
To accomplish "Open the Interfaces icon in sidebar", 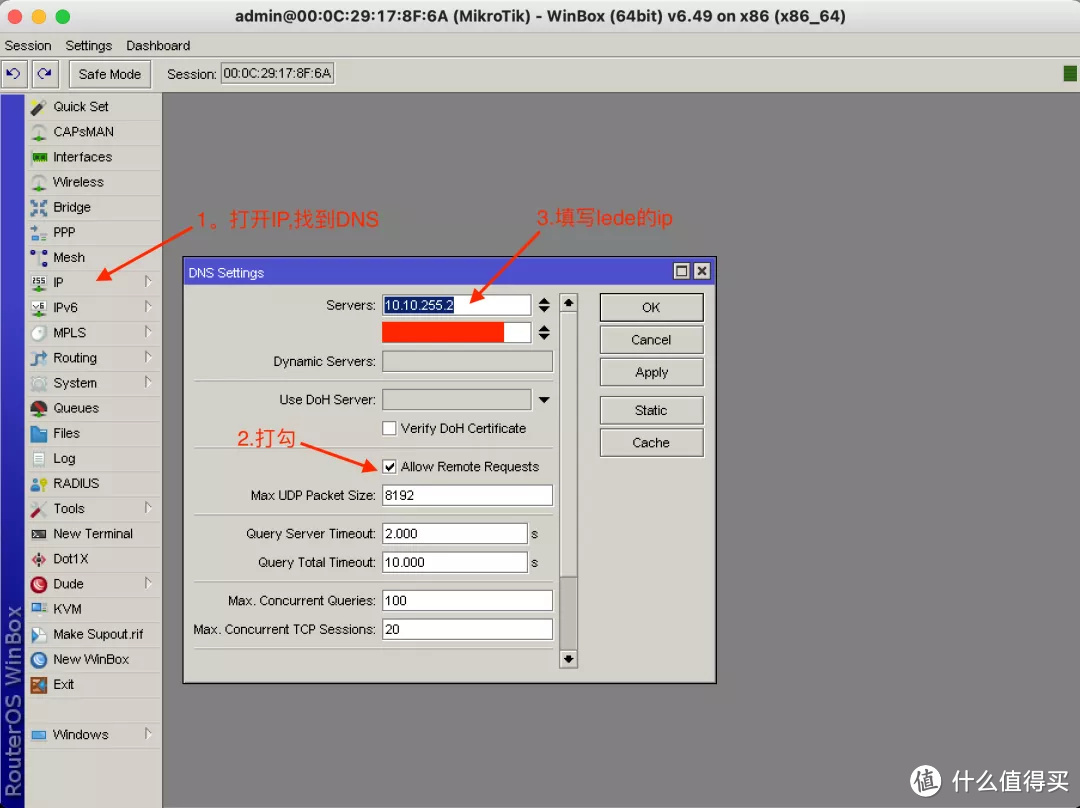I will (39, 157).
